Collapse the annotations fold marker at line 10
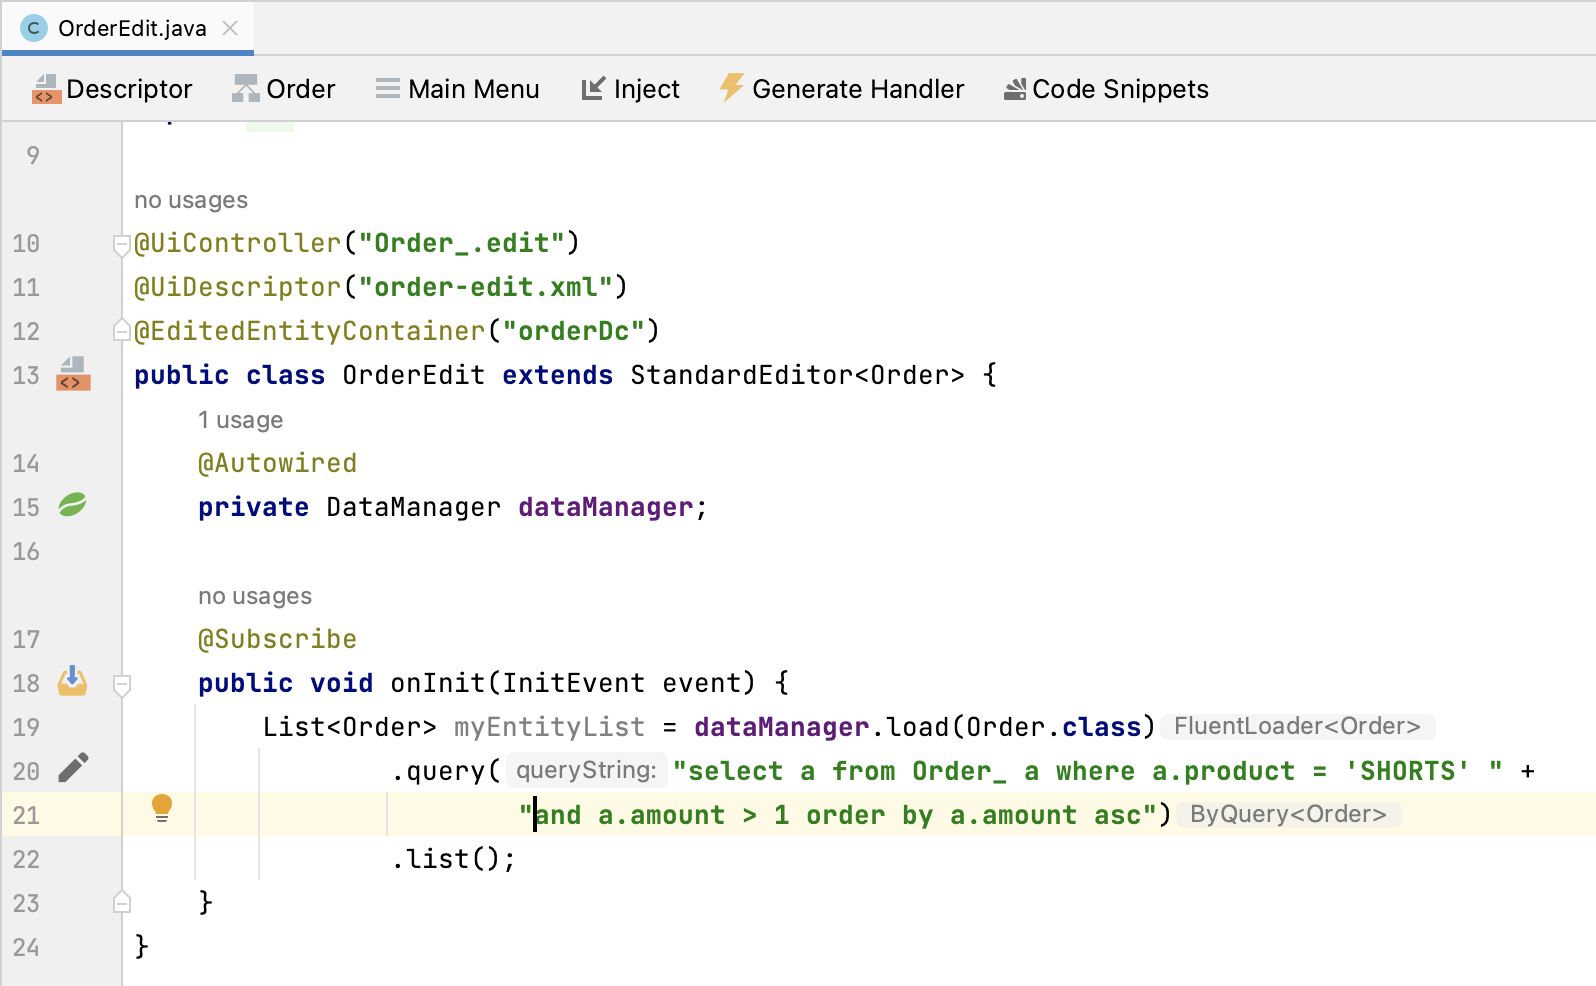Image resolution: width=1596 pixels, height=986 pixels. click(122, 244)
